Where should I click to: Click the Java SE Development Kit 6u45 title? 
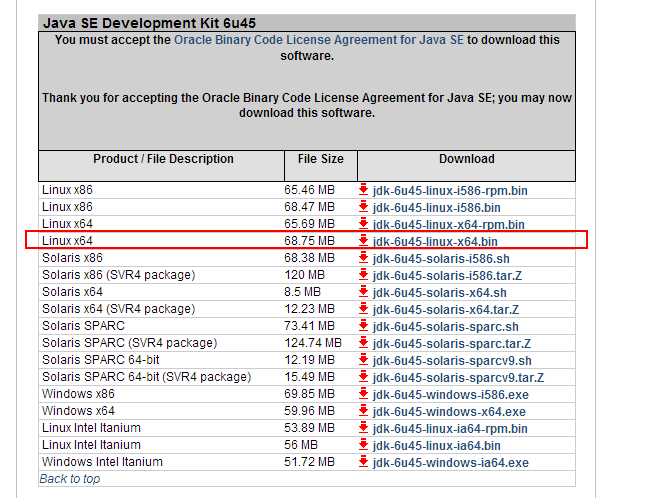[149, 23]
